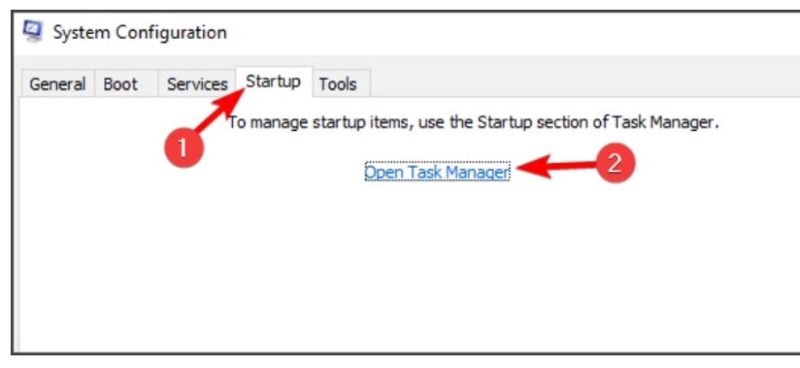Go to the Services tab
Image resolution: width=800 pixels, height=368 pixels.
(197, 84)
